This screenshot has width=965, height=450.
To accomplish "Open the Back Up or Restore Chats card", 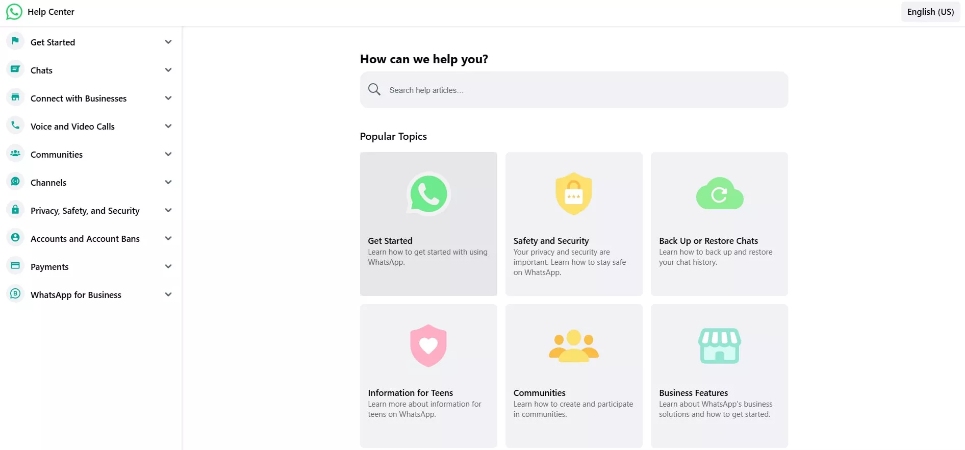I will 719,223.
